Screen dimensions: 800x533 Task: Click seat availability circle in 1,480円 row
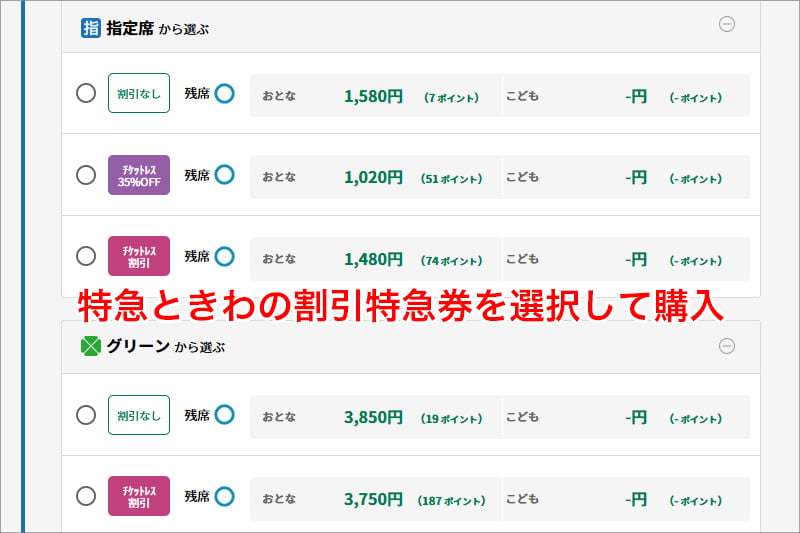(224, 256)
